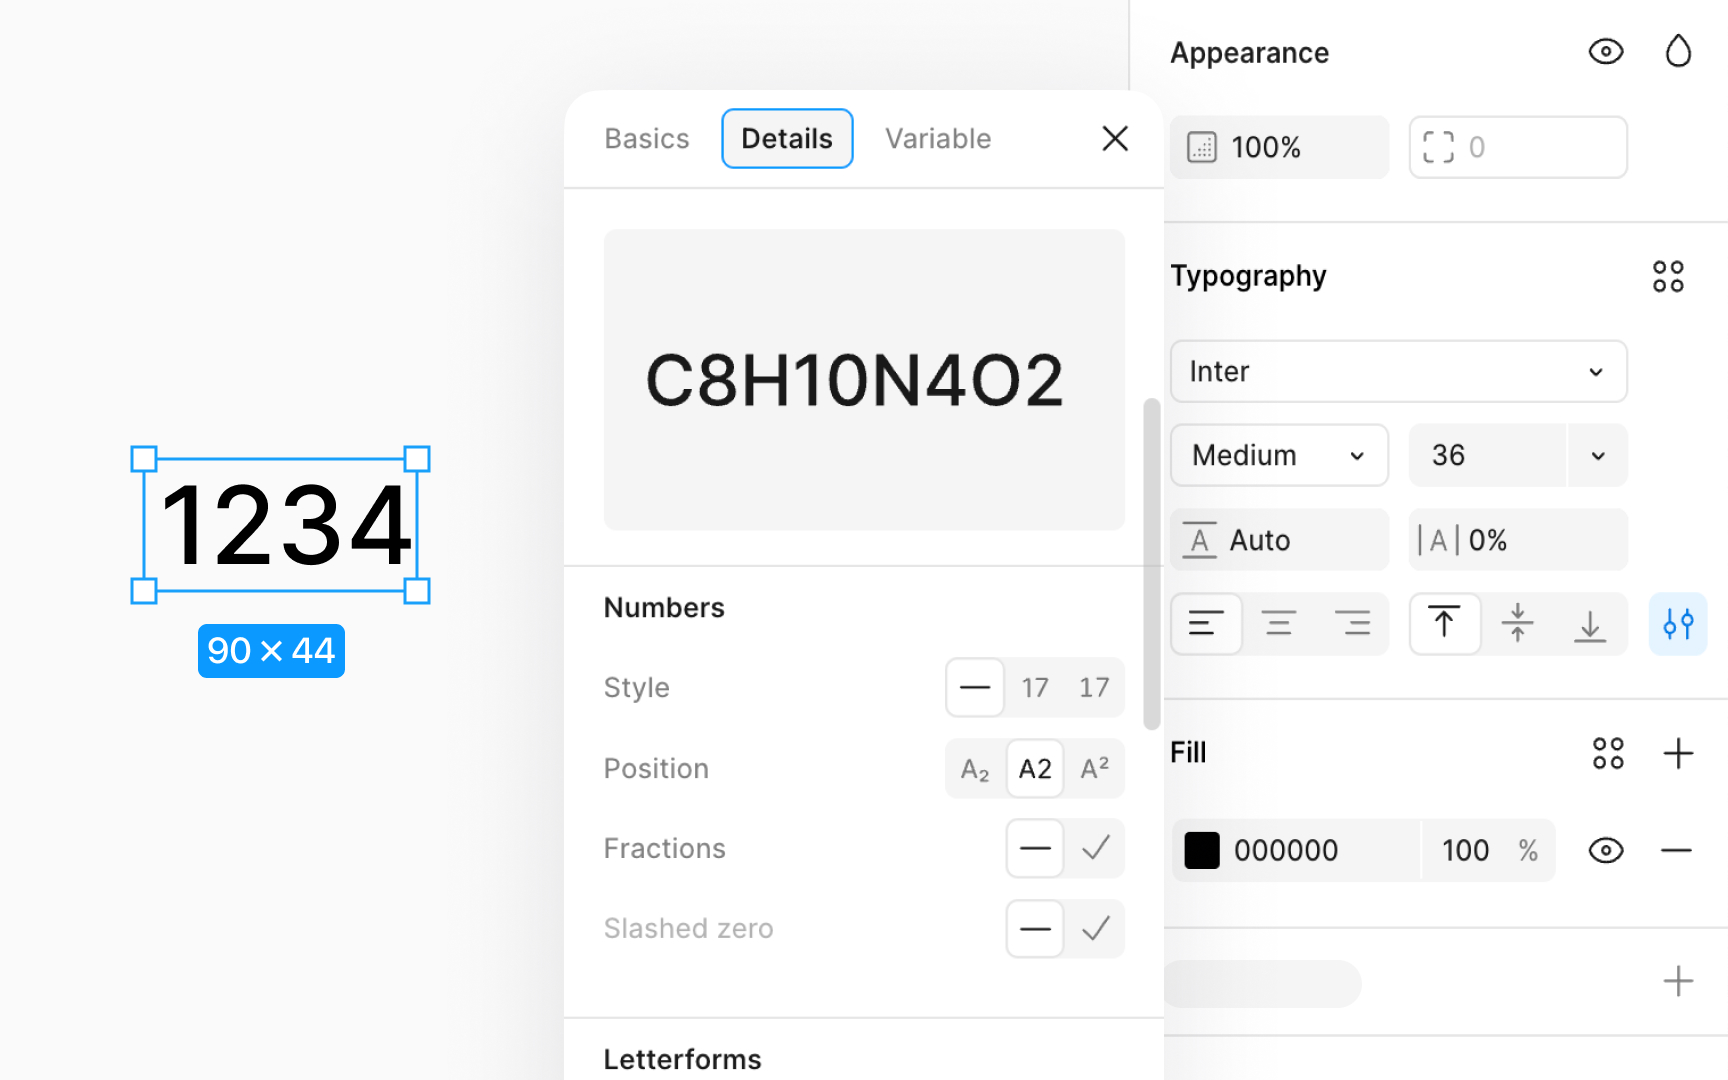The width and height of the screenshot is (1728, 1080).
Task: Set vertical alignment to bottom
Action: tap(1590, 623)
